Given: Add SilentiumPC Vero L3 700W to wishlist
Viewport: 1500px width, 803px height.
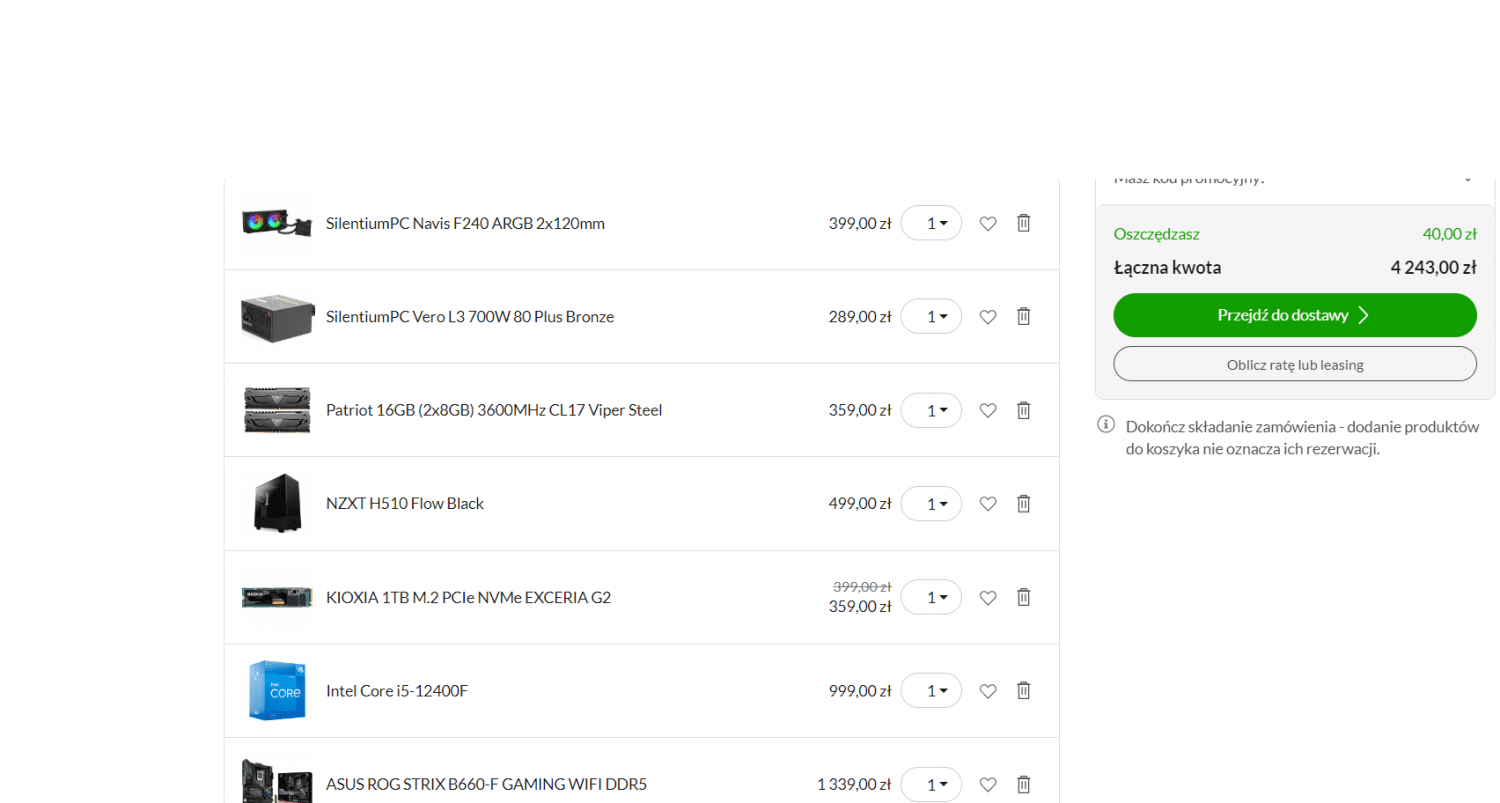Looking at the screenshot, I should 987,317.
